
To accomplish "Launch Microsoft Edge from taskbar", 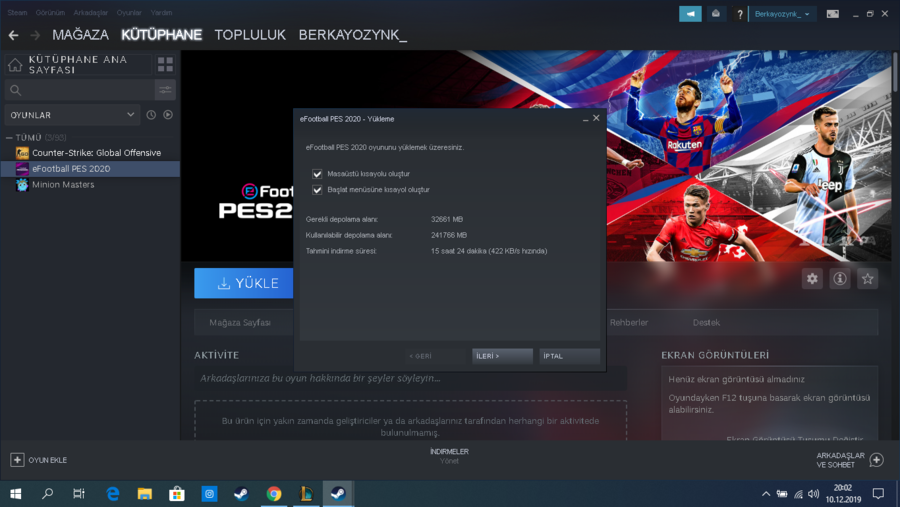I will 112,494.
